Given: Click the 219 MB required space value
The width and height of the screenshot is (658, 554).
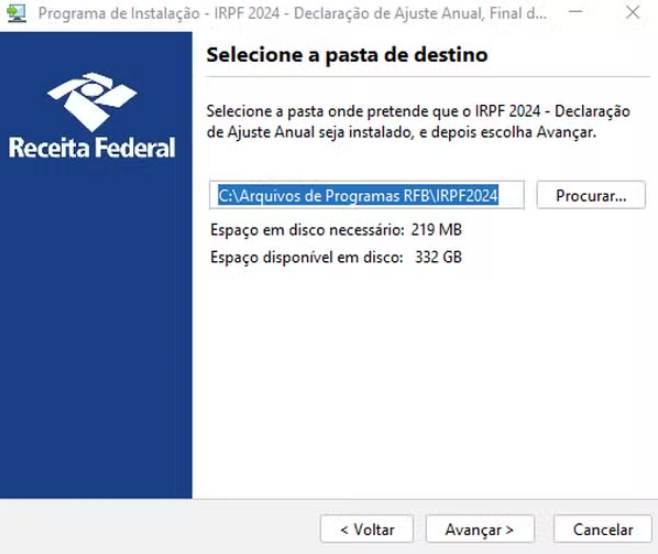Looking at the screenshot, I should point(437,230).
